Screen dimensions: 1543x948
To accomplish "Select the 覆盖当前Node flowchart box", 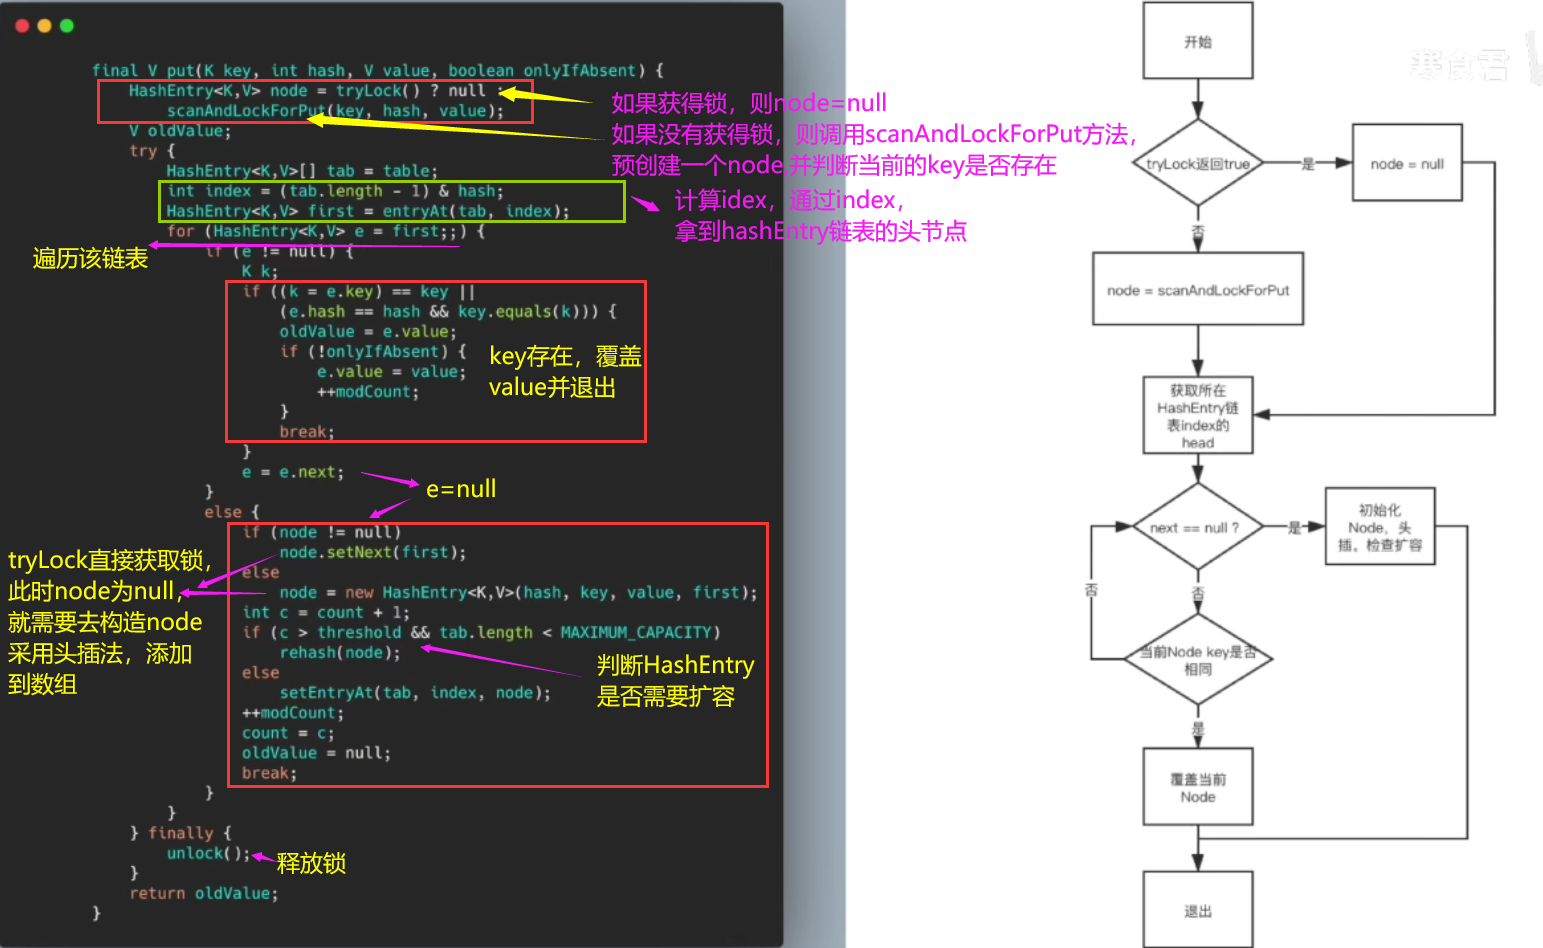I will (1198, 787).
